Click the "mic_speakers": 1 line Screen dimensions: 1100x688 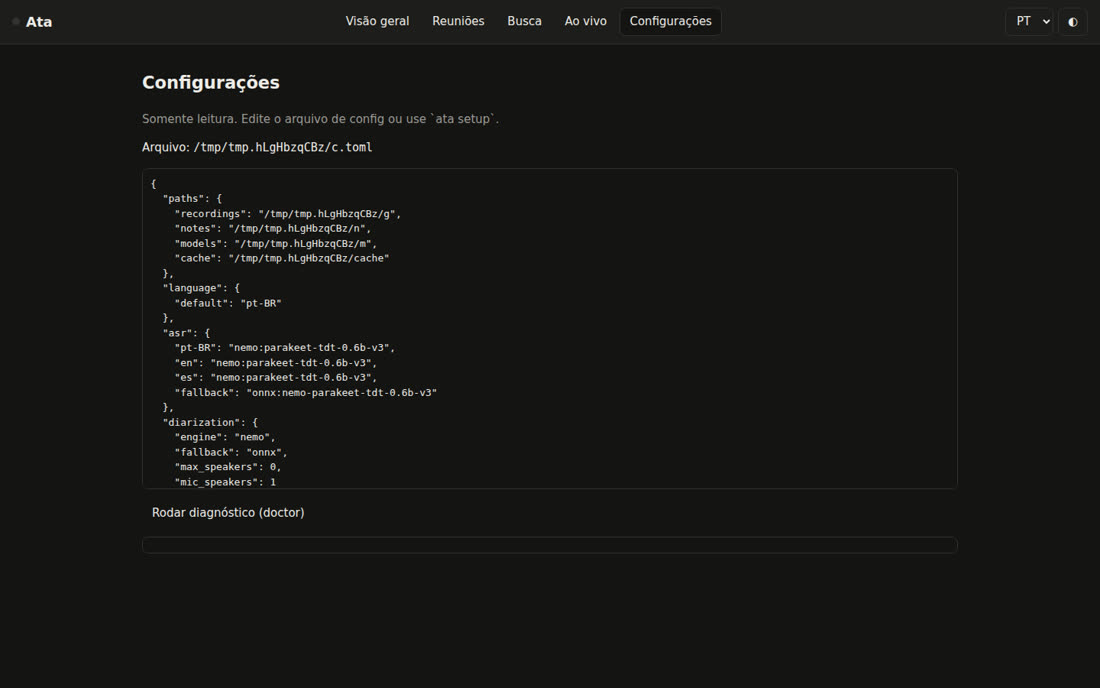coord(225,482)
